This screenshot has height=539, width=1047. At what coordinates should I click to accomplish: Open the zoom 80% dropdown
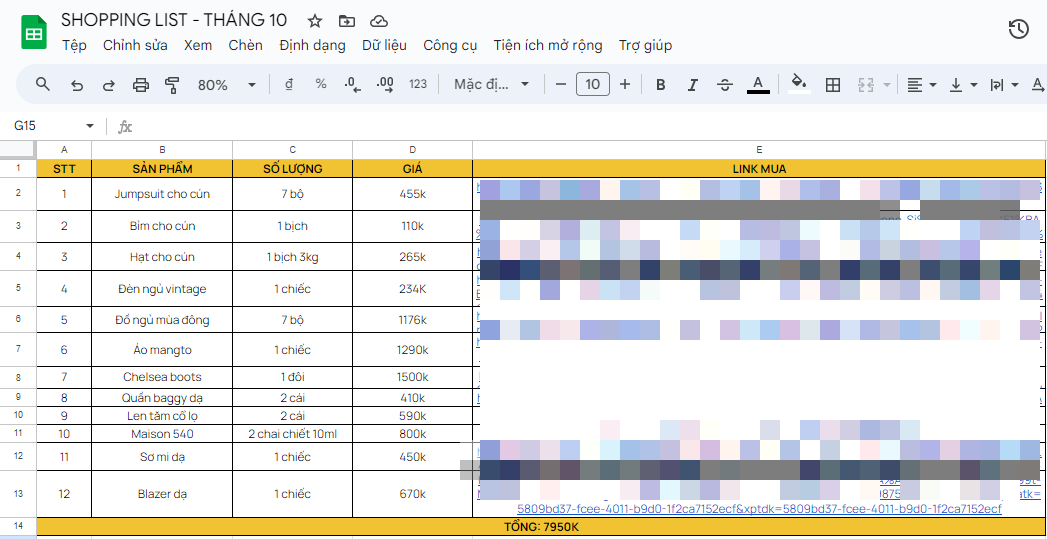(x=227, y=85)
